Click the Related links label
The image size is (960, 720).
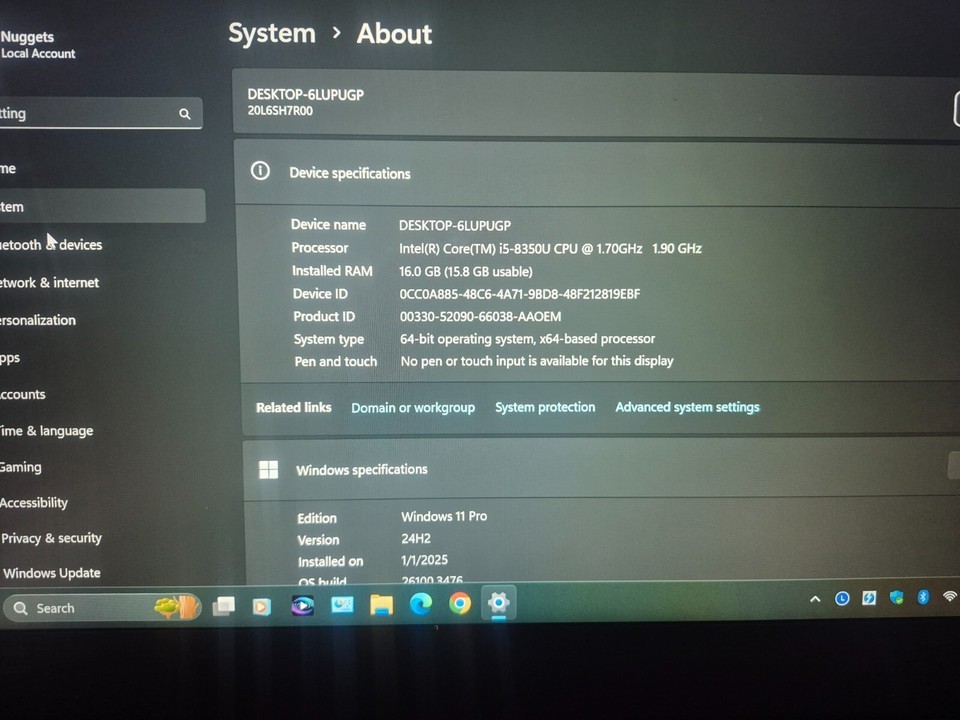pyautogui.click(x=293, y=408)
